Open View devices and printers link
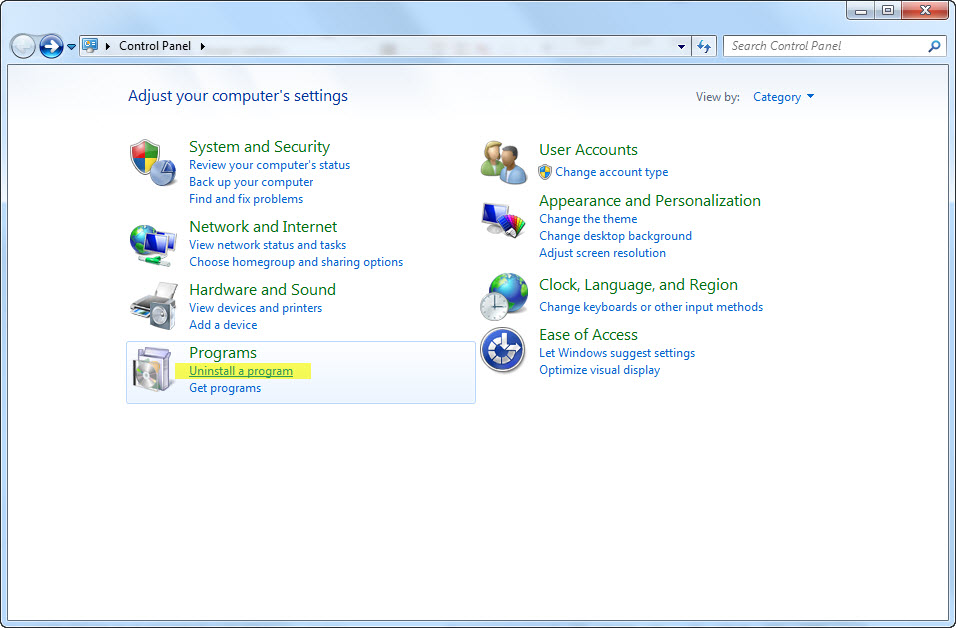The image size is (956, 628). click(255, 308)
